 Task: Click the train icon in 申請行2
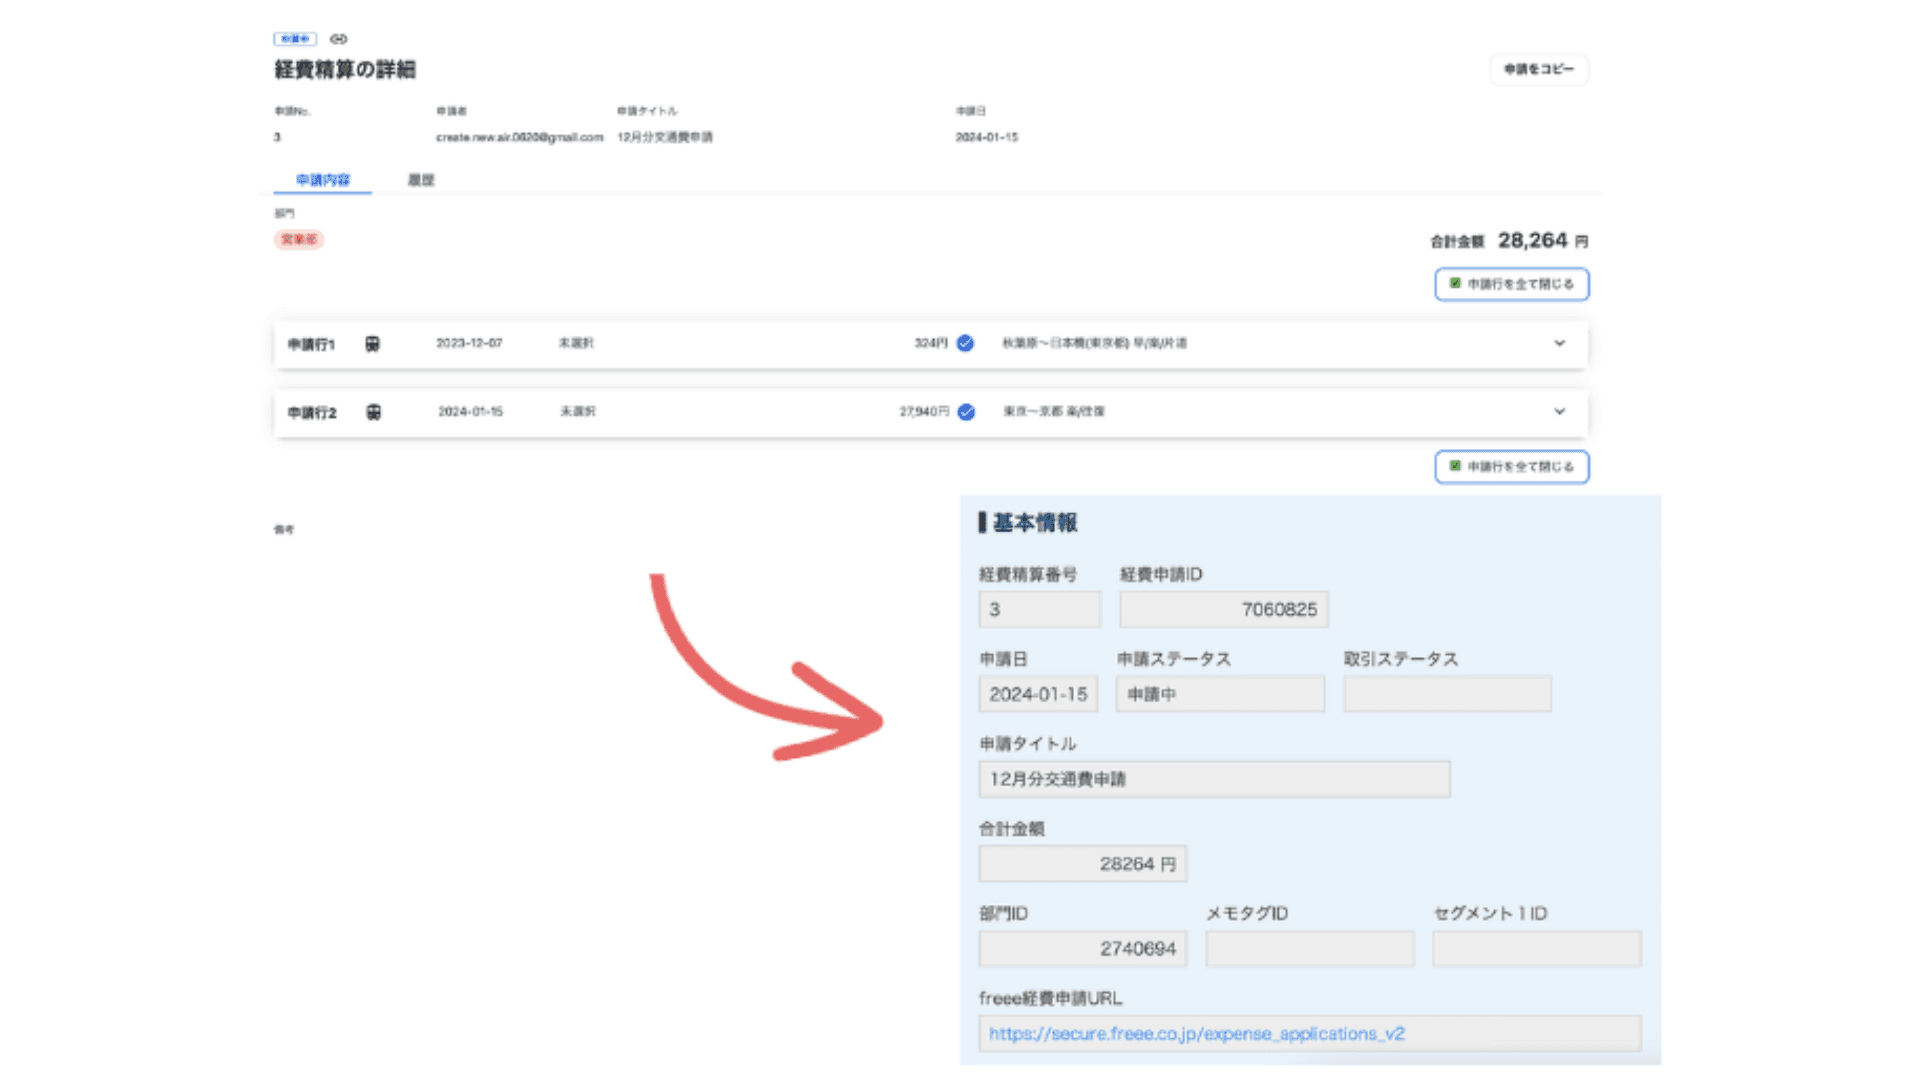pyautogui.click(x=373, y=412)
